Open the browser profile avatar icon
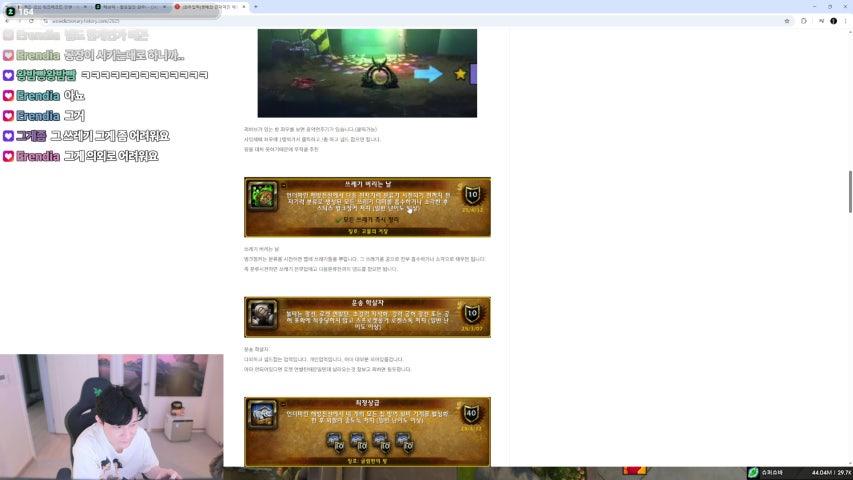The height and width of the screenshot is (480, 853). [x=833, y=21]
